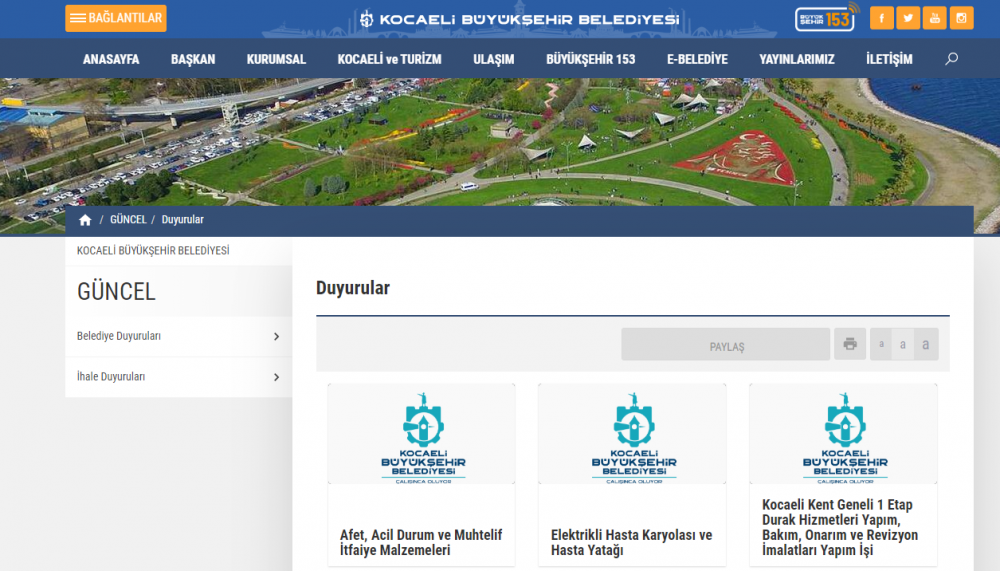Viewport: 1000px width, 571px height.
Task: Open Belediye Duyuruları sidebar link
Action: (119, 336)
